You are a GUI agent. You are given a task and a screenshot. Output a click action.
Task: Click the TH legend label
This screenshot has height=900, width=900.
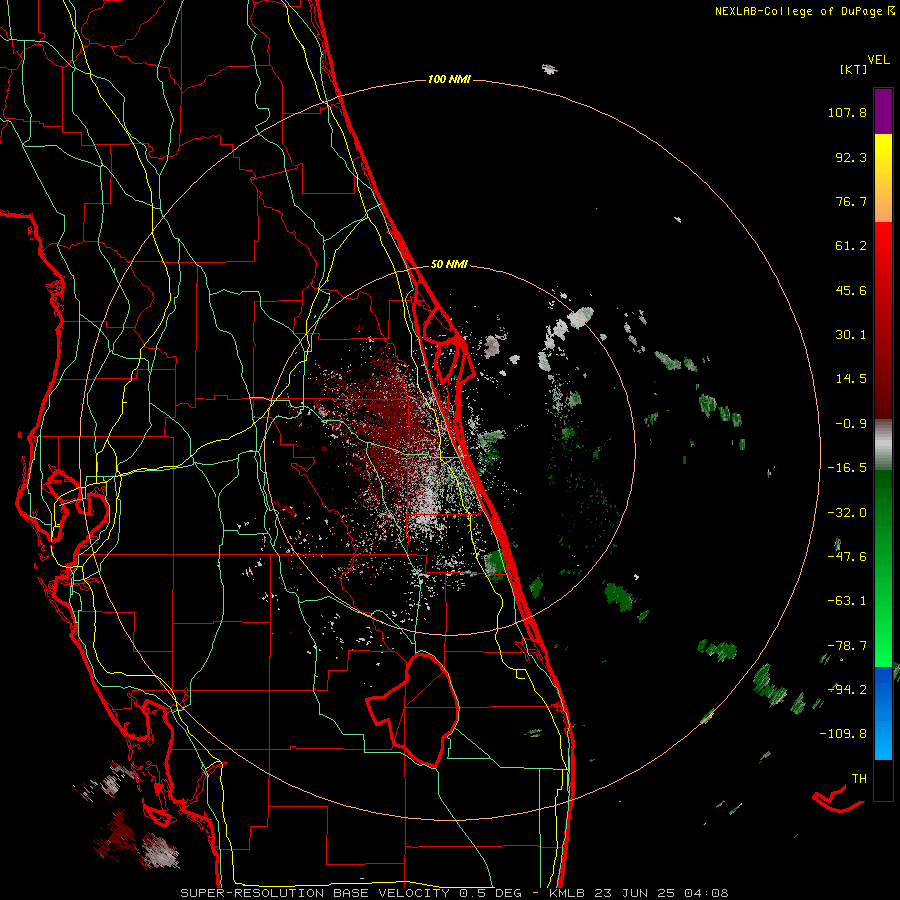(x=859, y=779)
